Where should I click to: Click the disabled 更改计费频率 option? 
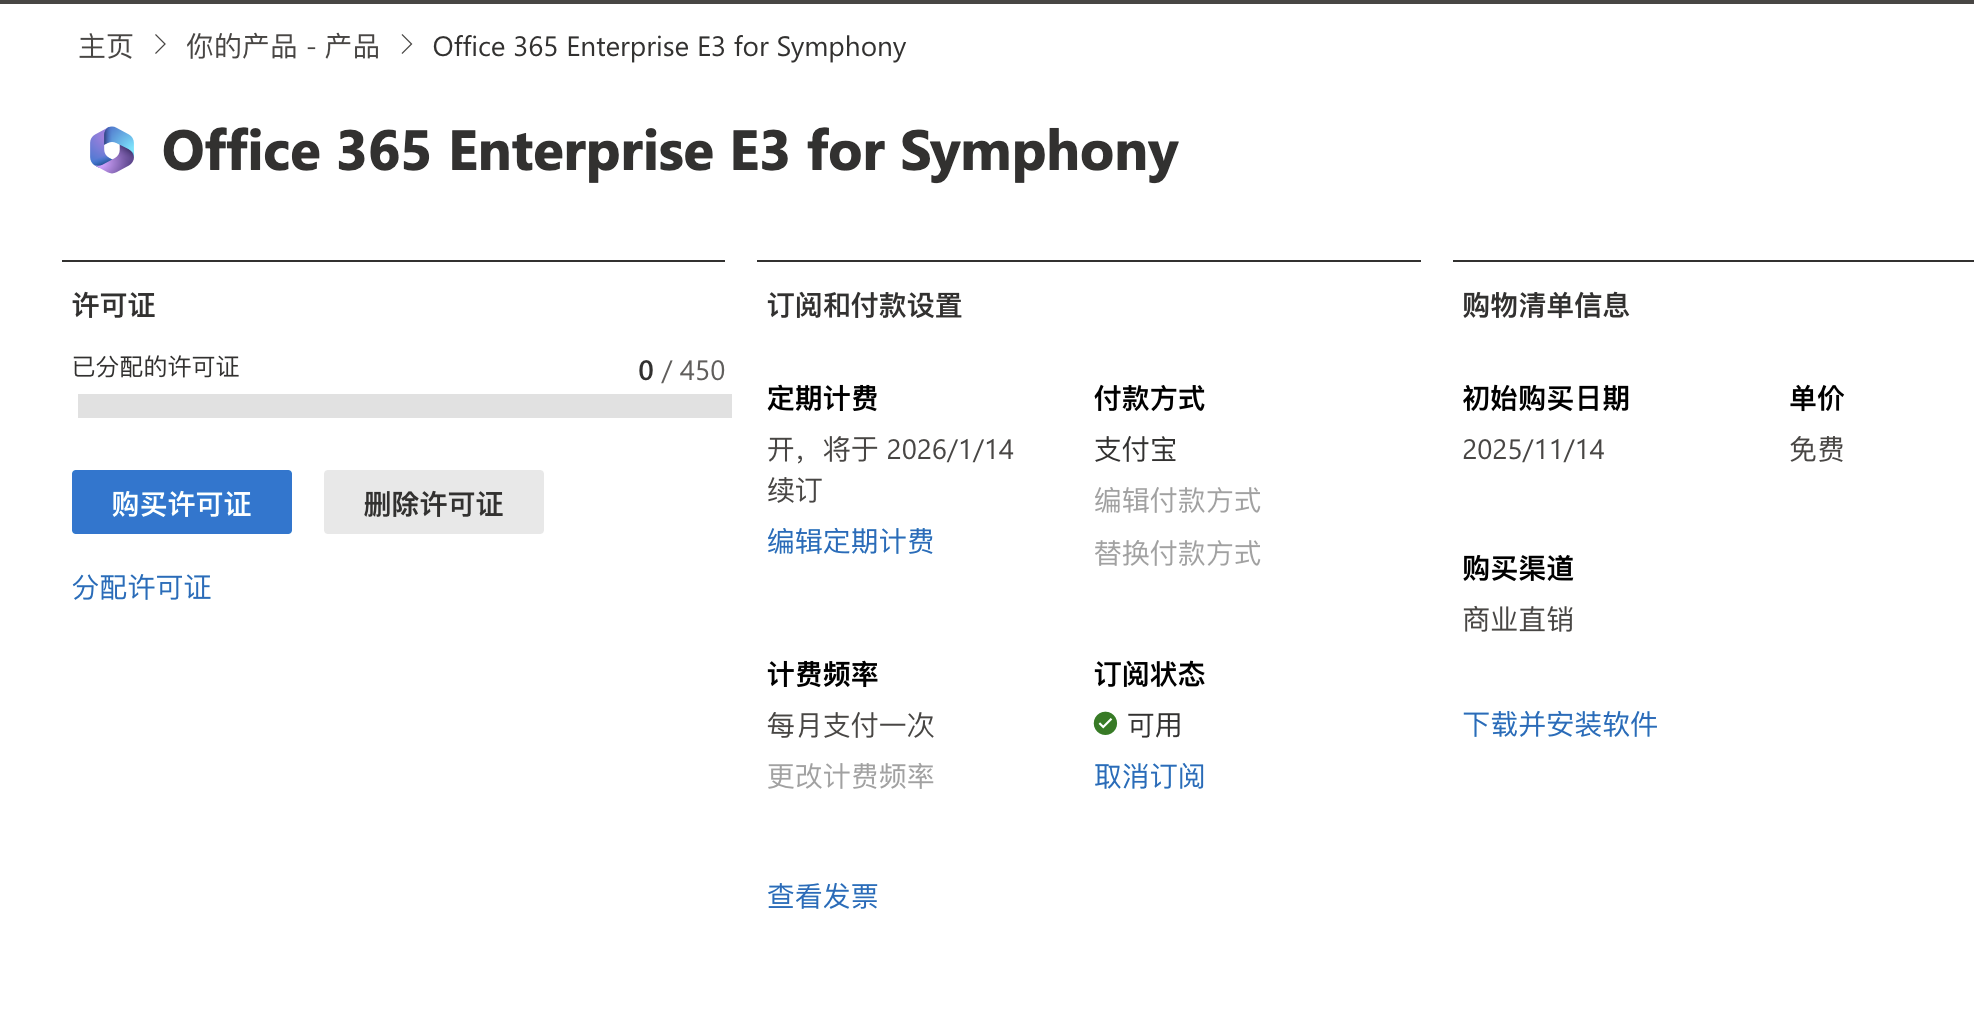[850, 776]
